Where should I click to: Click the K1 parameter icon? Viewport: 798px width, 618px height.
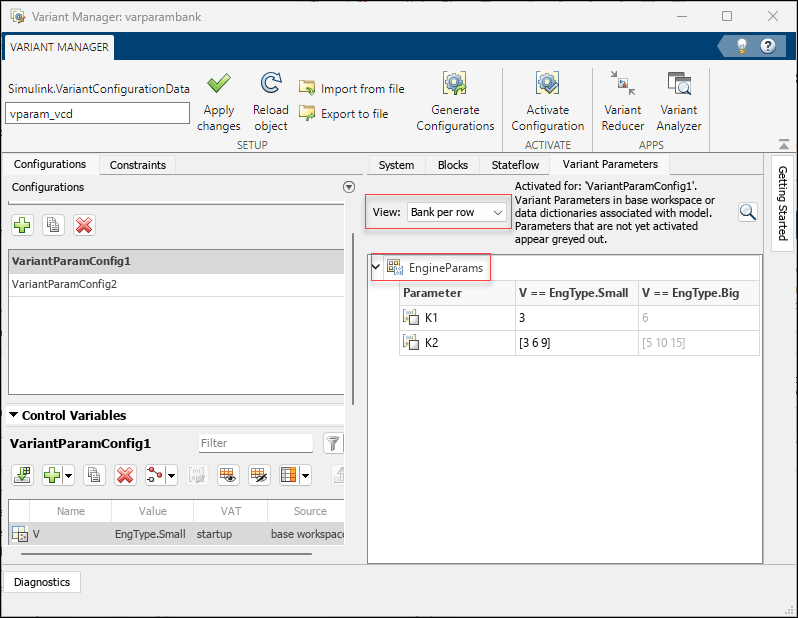(x=411, y=317)
